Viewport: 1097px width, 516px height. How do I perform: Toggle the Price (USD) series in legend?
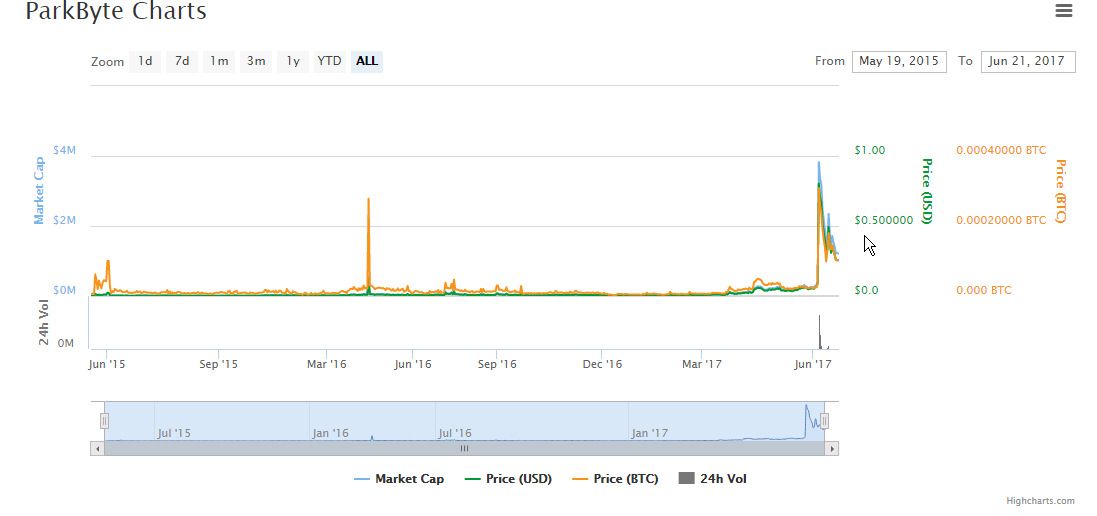point(509,479)
